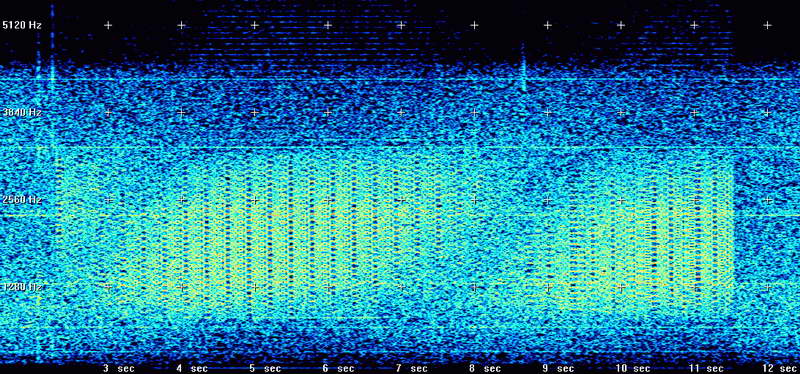
Task: Select the 7 sec time marker
Action: pyautogui.click(x=412, y=368)
